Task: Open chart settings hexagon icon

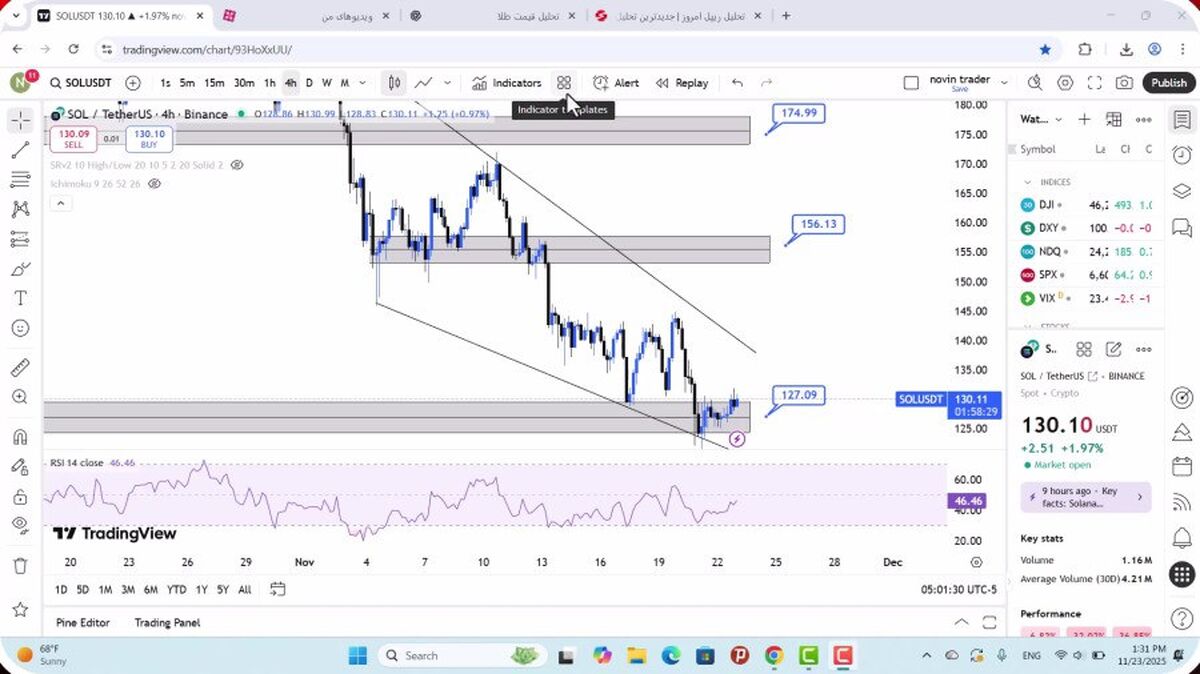Action: coord(1065,83)
